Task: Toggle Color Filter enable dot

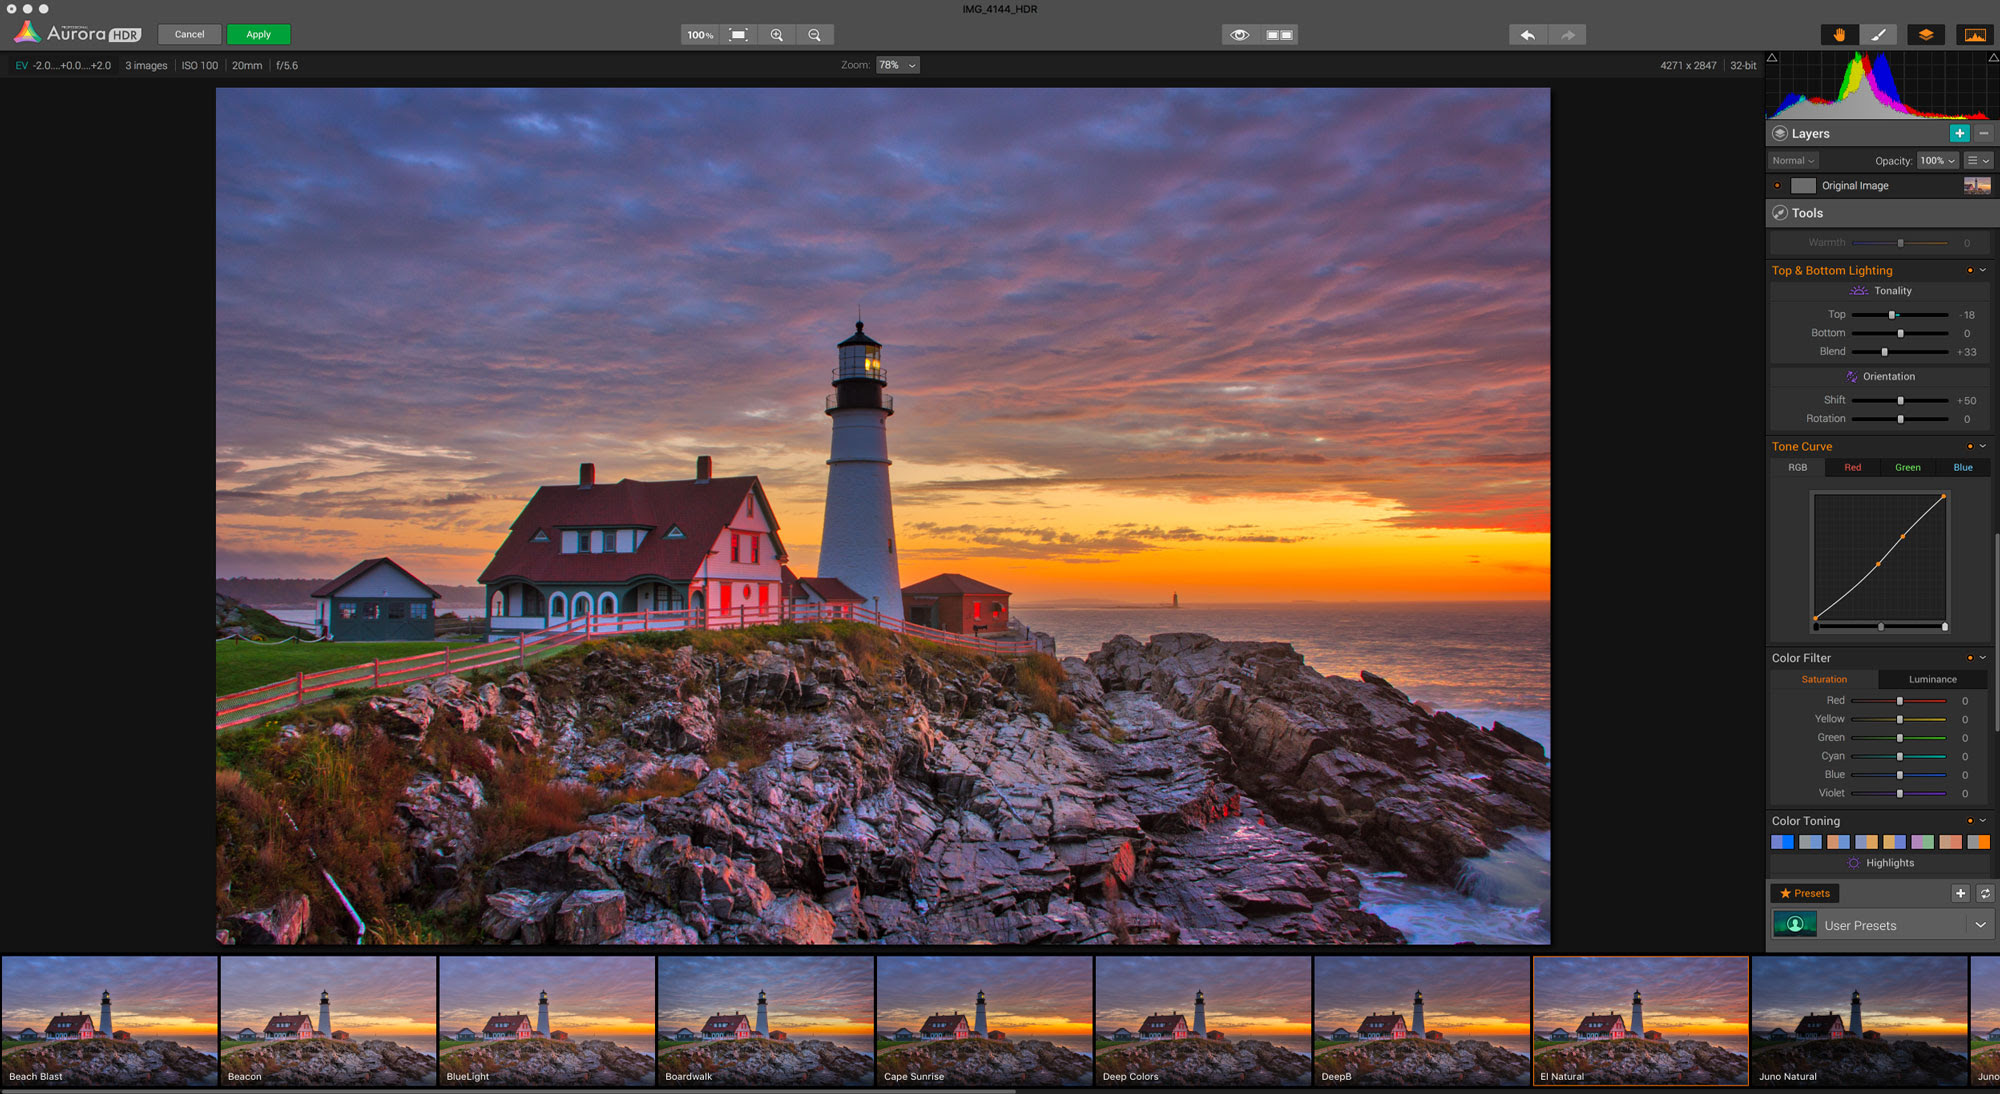Action: tap(1970, 658)
